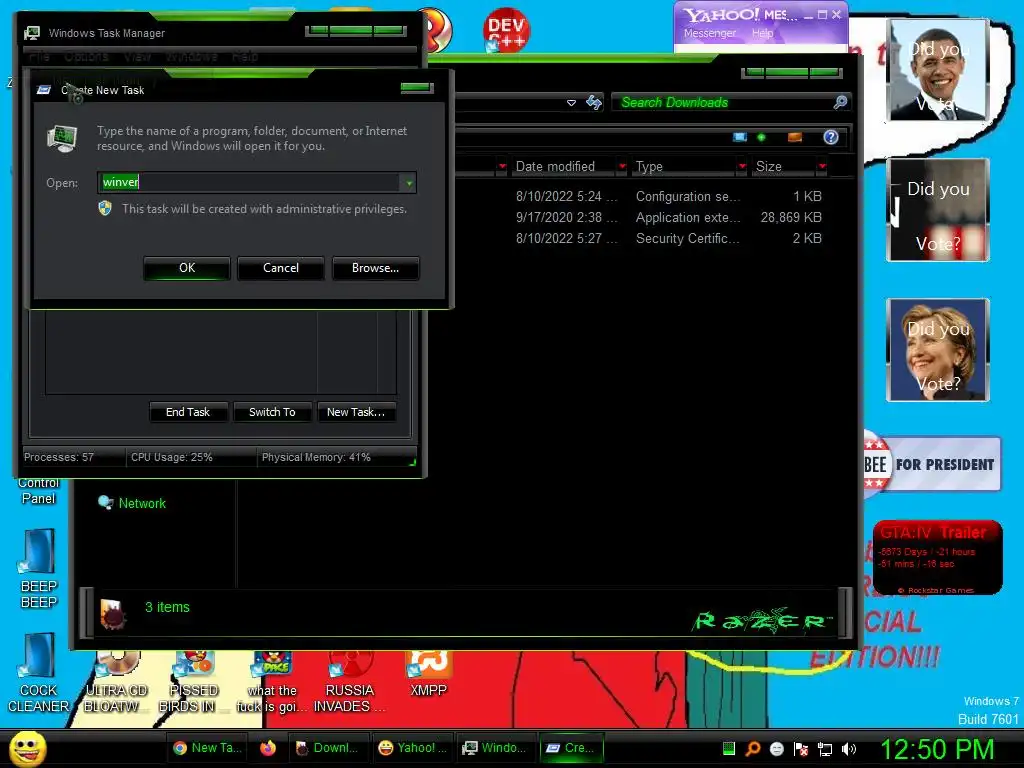Click New Task... in Task Manager
1024x768 pixels.
click(356, 412)
